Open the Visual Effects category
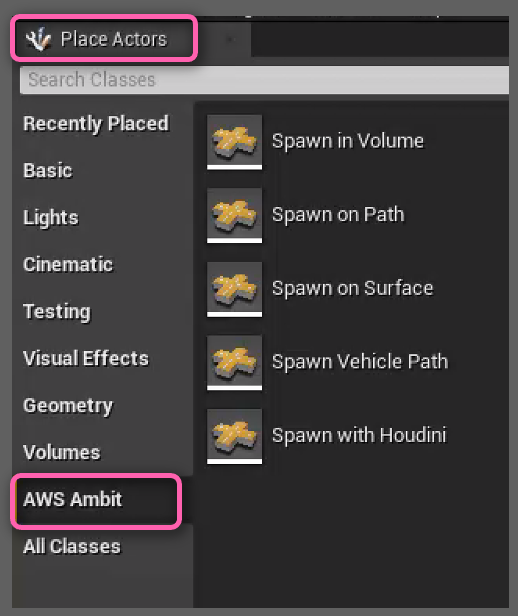Viewport: 518px width, 616px height. click(x=86, y=358)
